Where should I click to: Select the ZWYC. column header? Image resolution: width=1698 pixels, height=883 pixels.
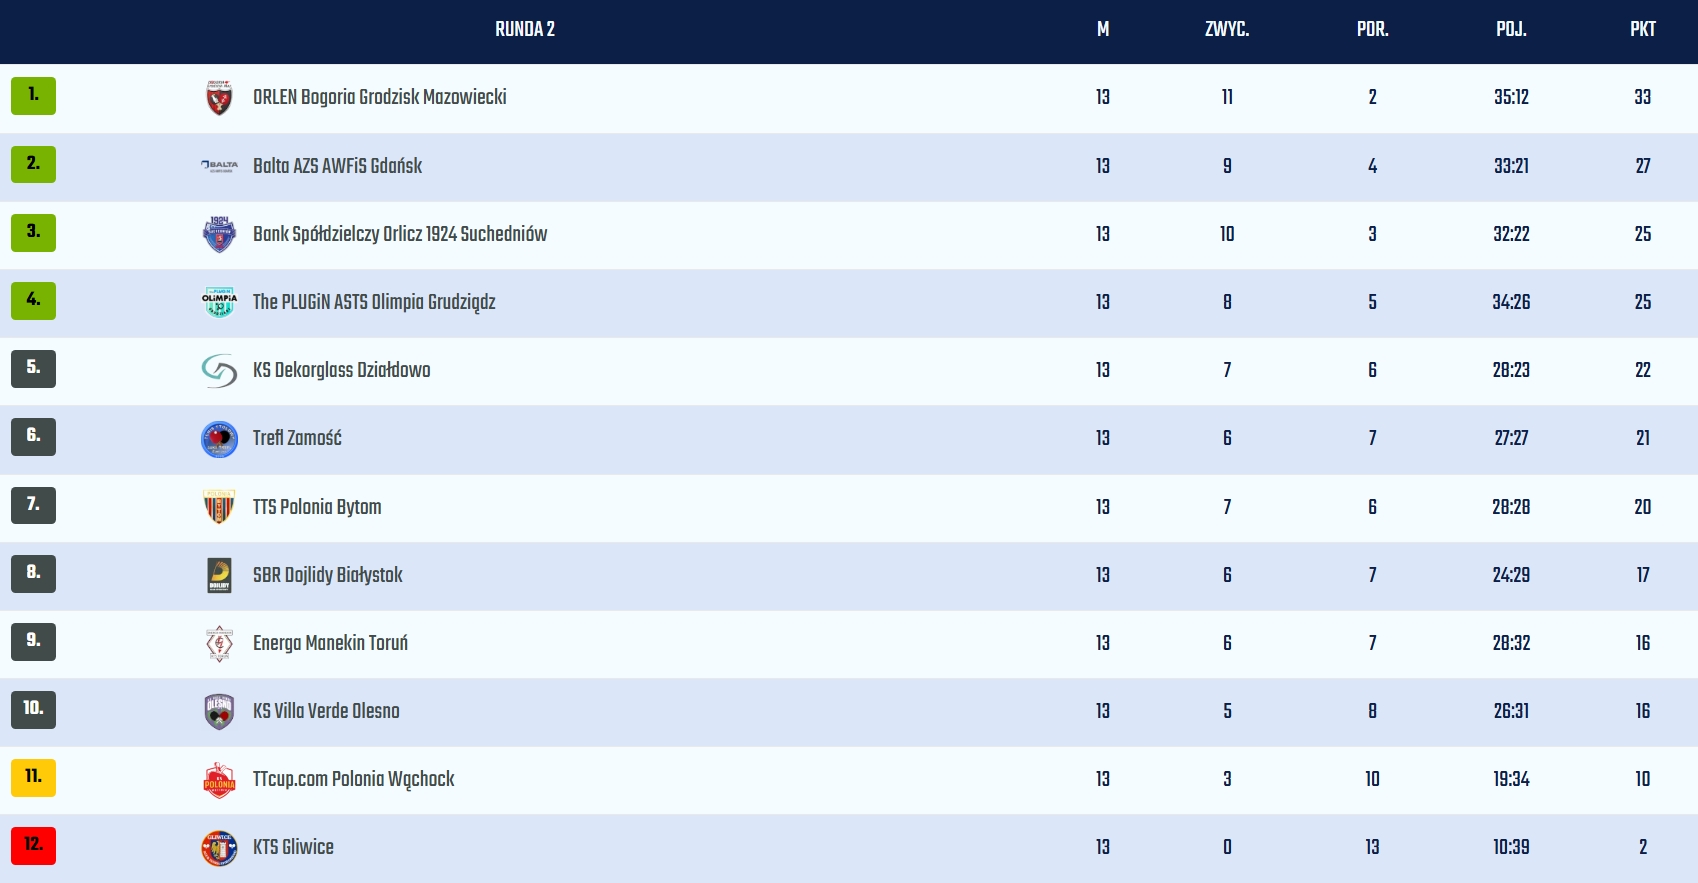pyautogui.click(x=1227, y=29)
